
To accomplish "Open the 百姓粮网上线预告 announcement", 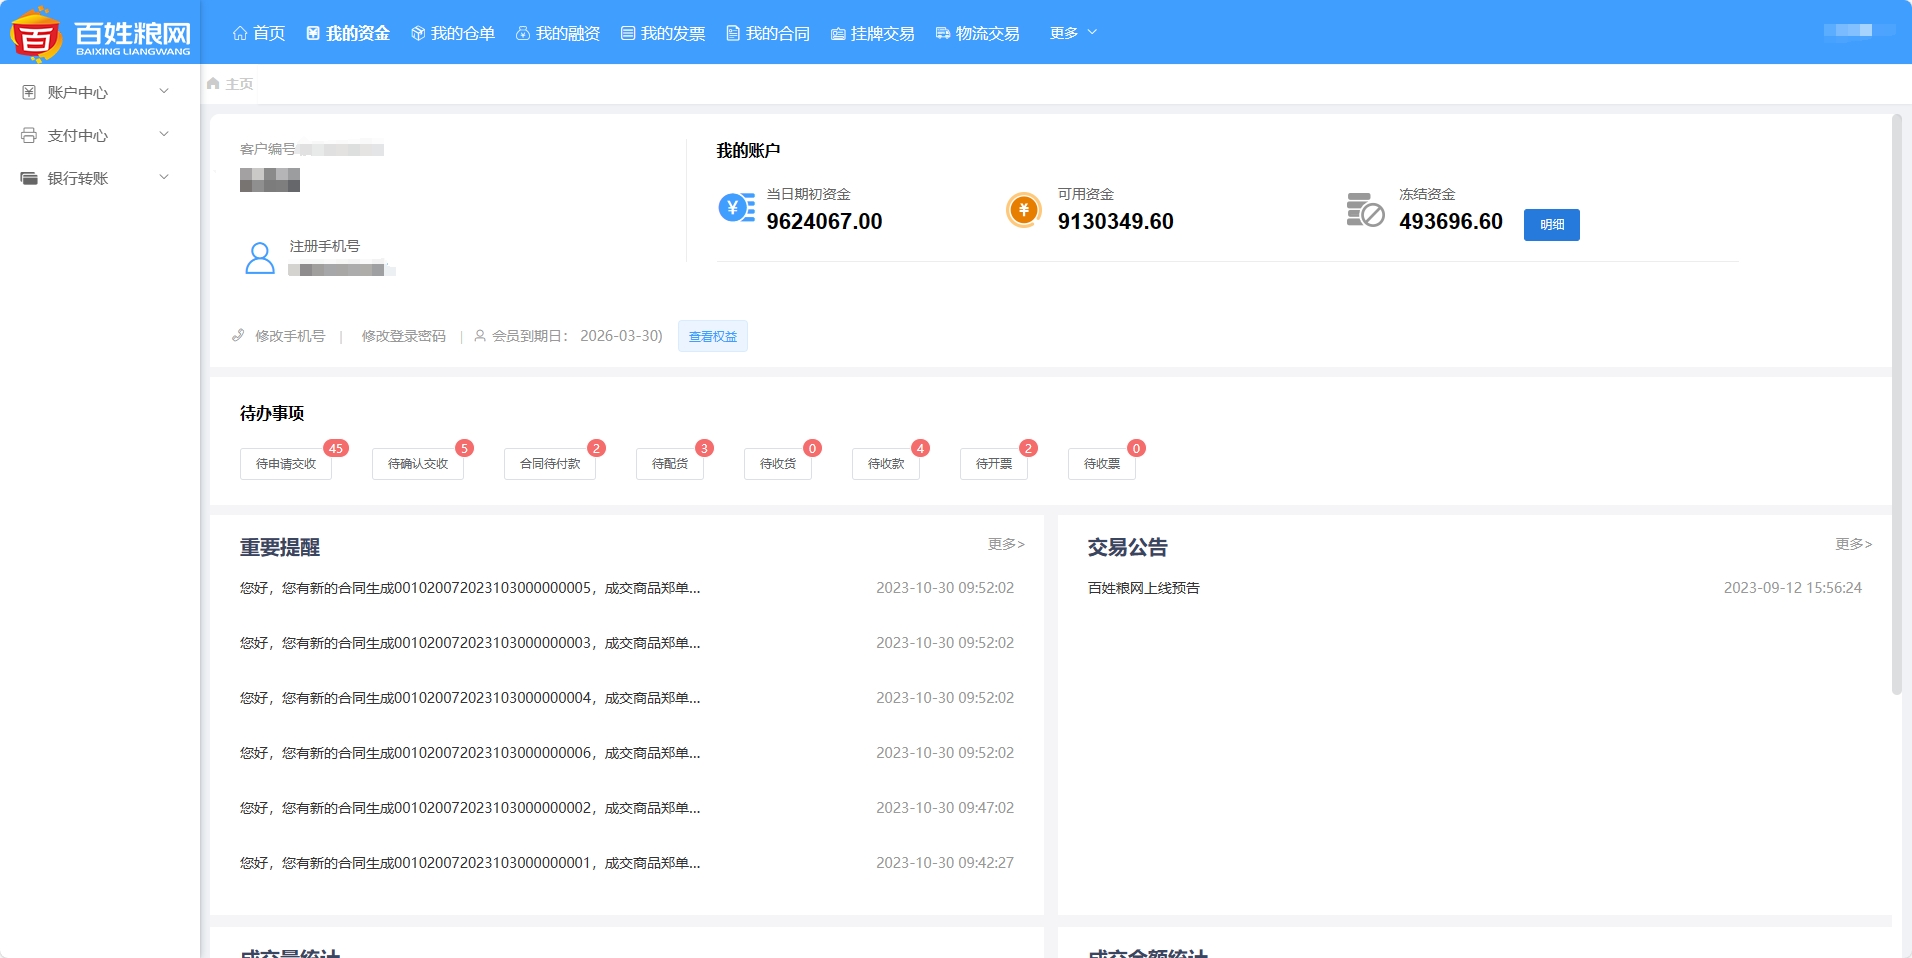I will 1143,588.
